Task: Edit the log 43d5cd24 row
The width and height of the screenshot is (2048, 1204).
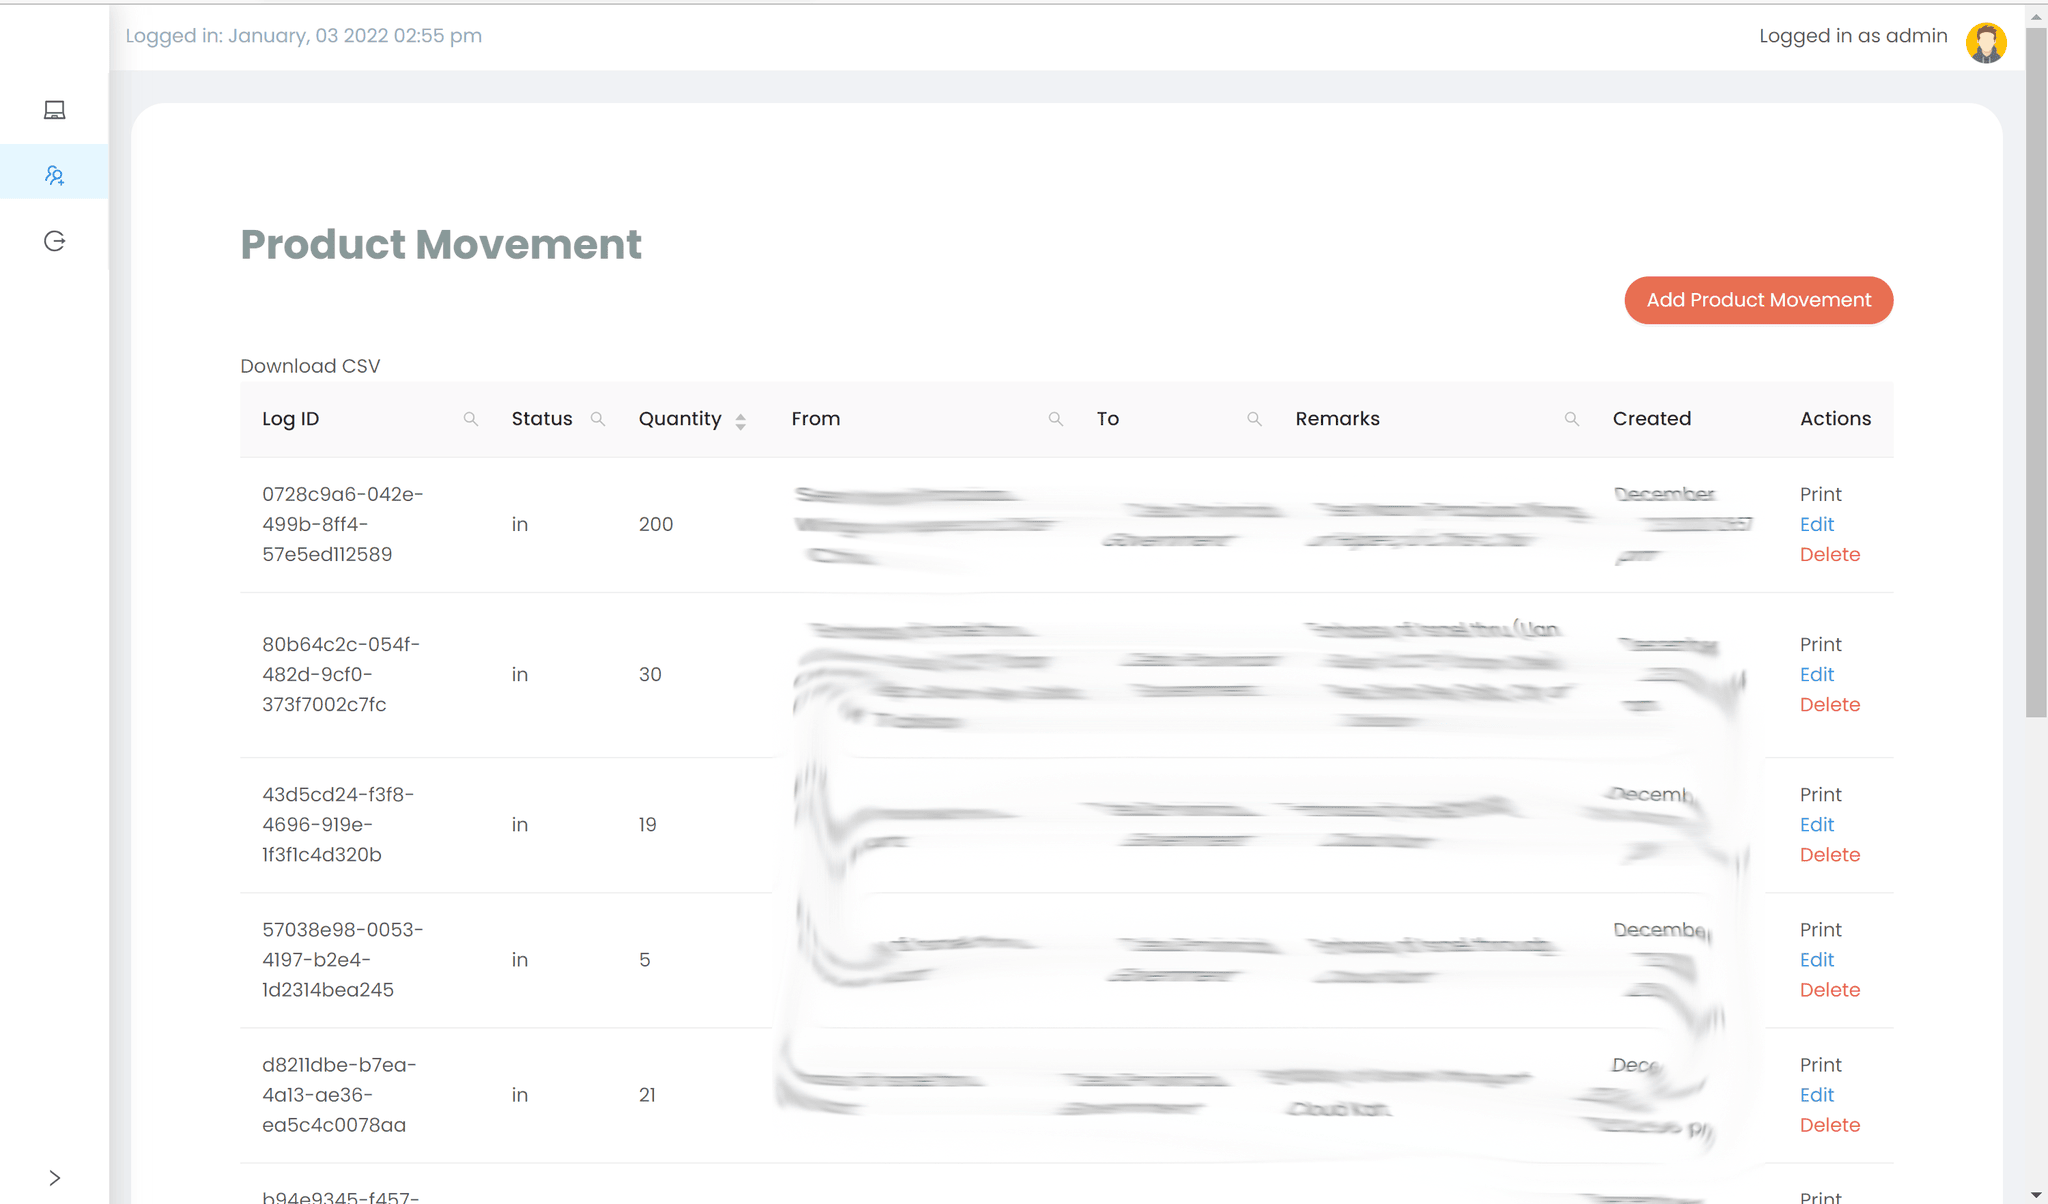Action: (1817, 824)
